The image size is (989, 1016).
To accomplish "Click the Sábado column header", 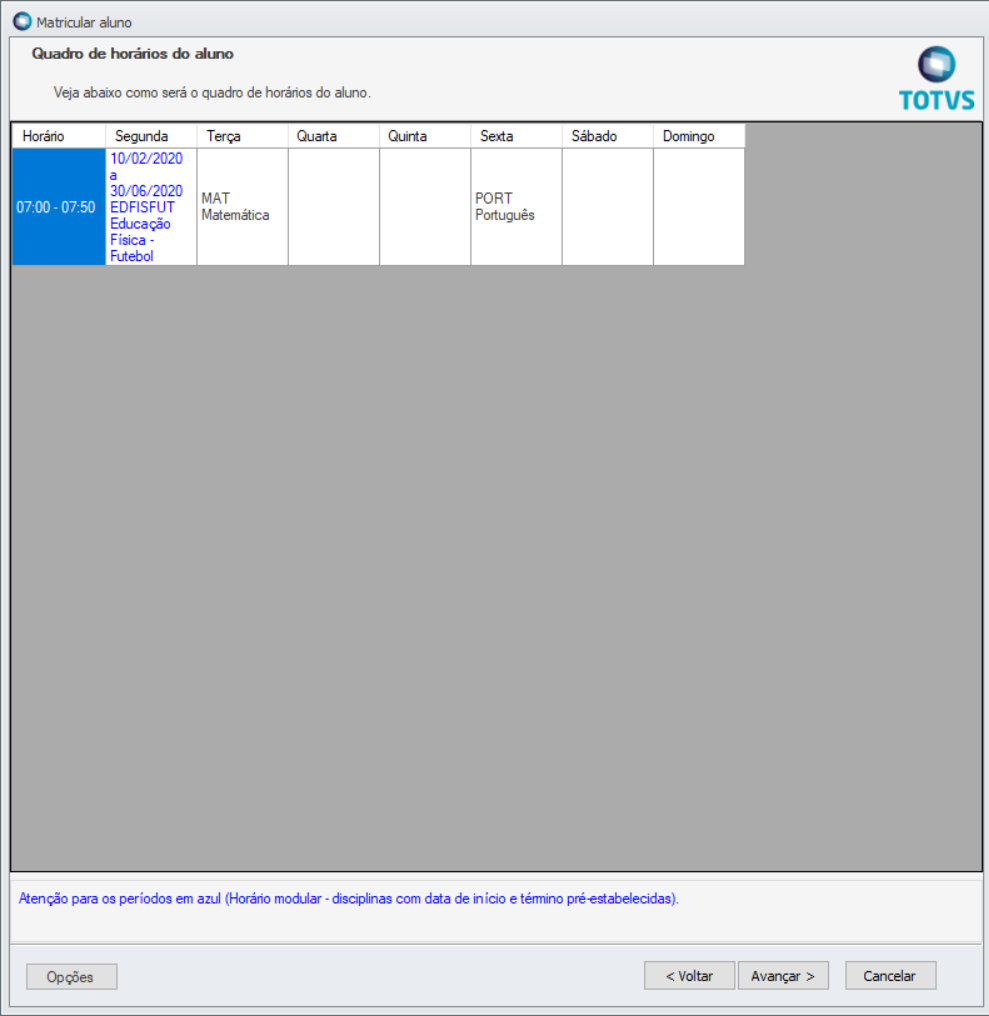I will [x=608, y=136].
